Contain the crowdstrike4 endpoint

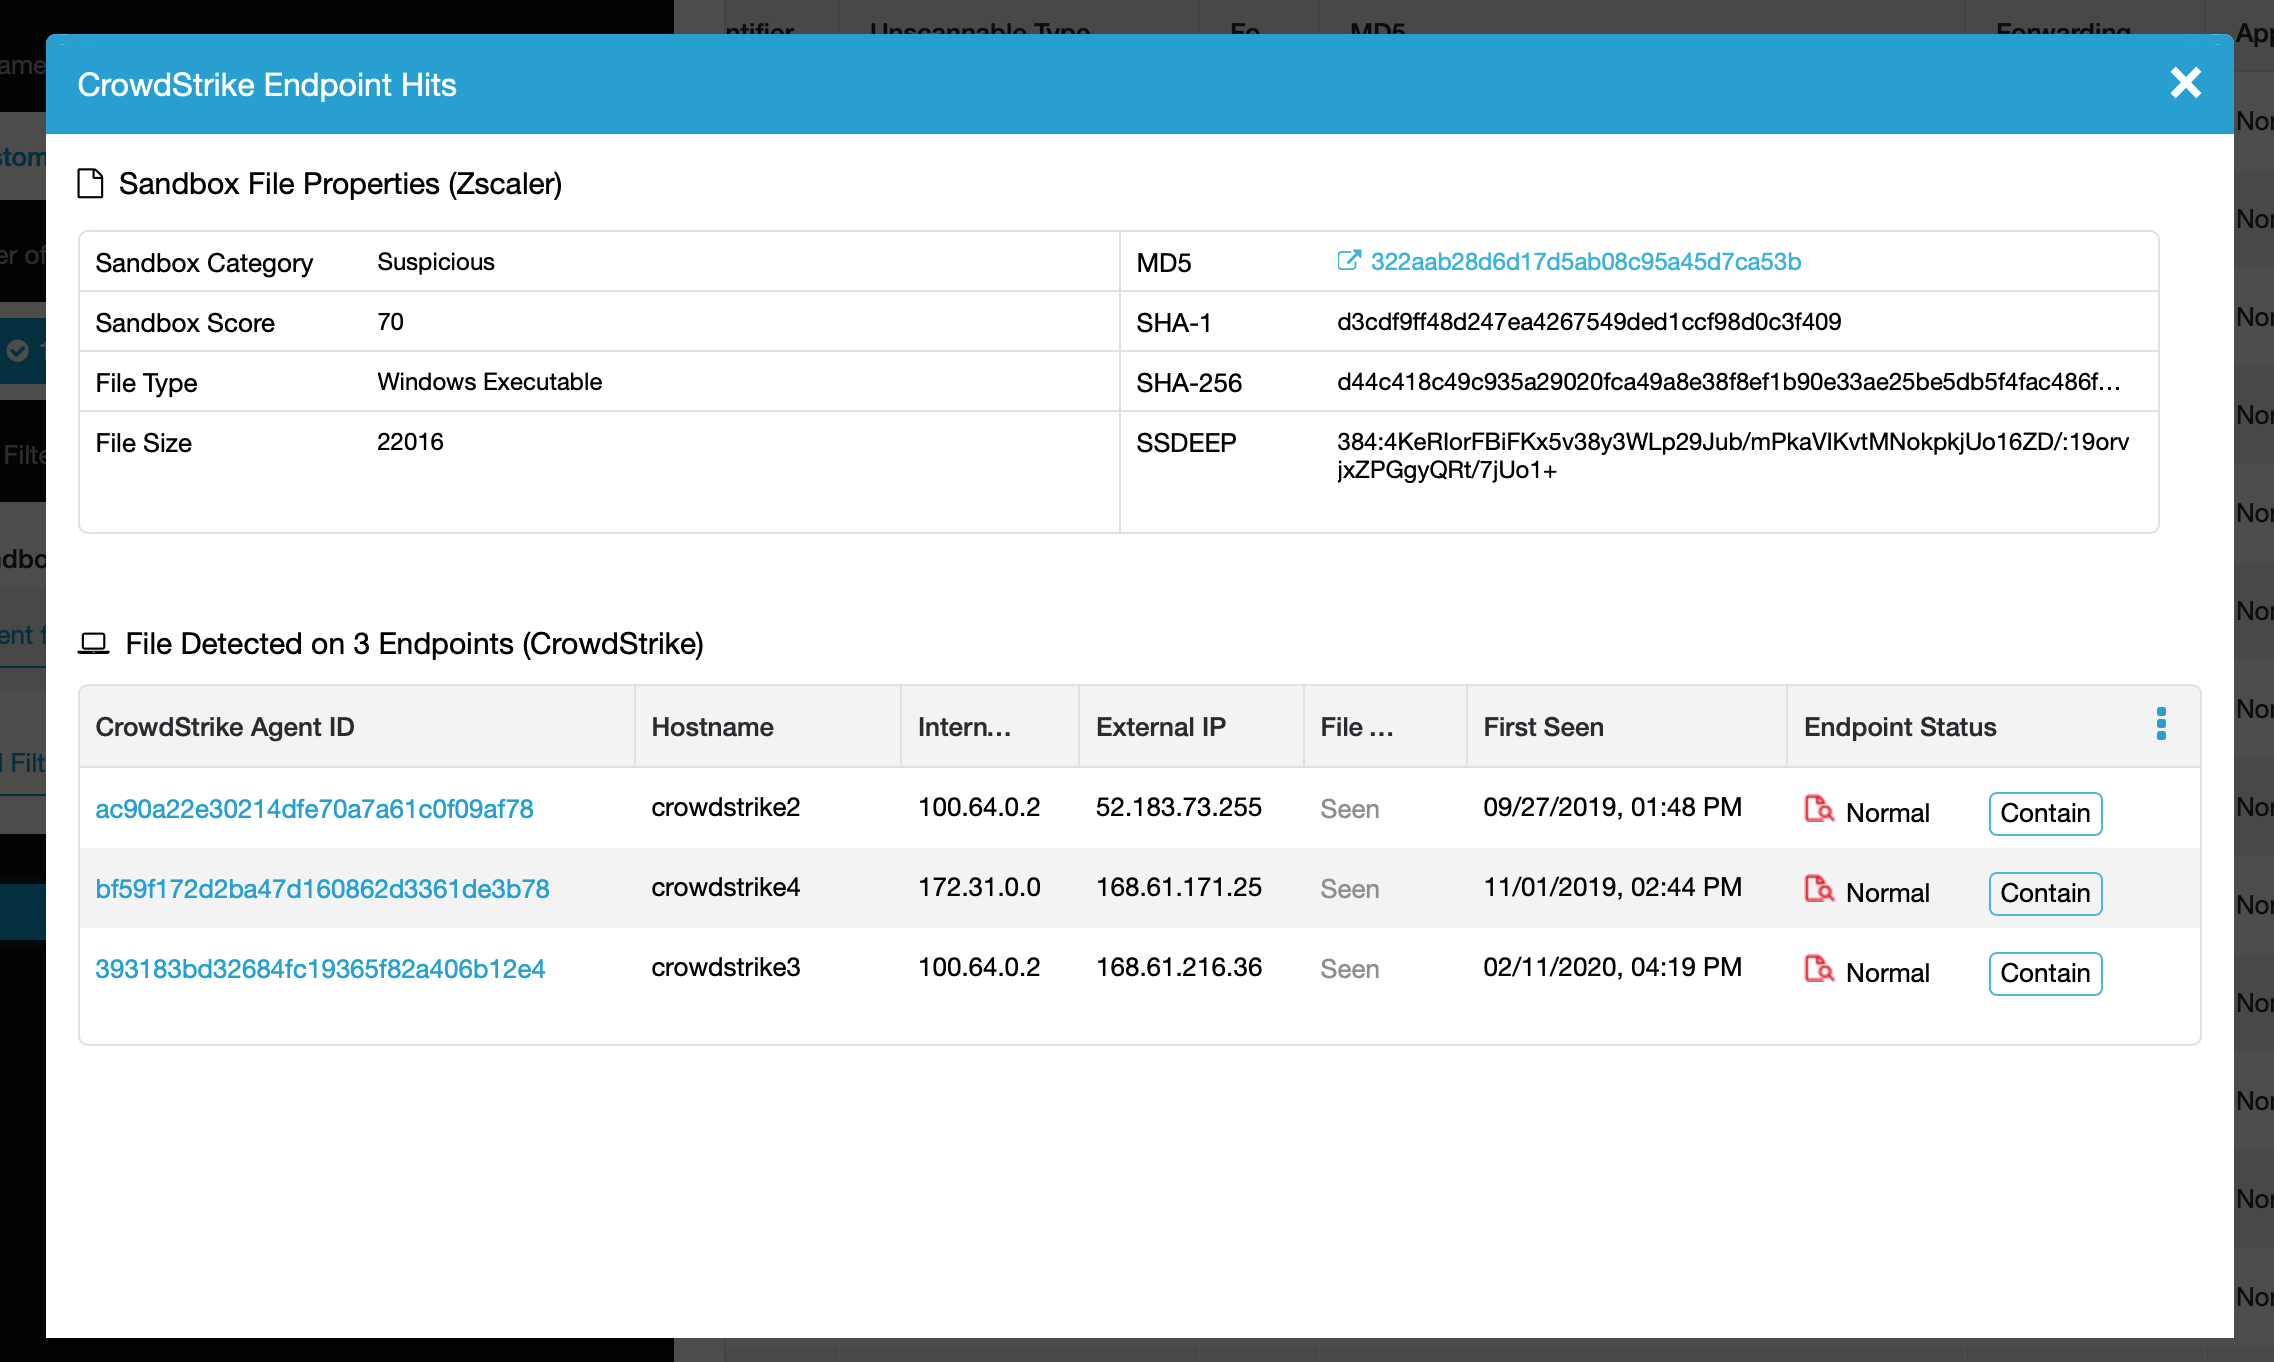coord(2044,893)
